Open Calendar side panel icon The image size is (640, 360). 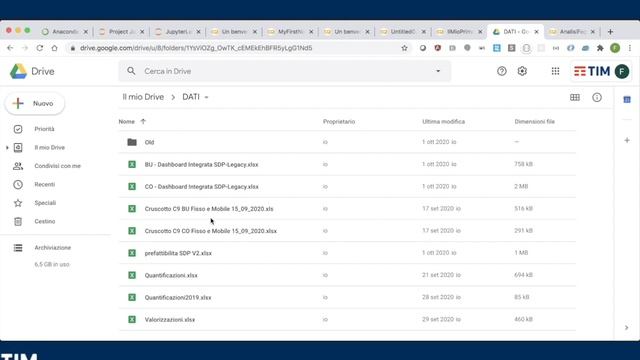[x=627, y=100]
